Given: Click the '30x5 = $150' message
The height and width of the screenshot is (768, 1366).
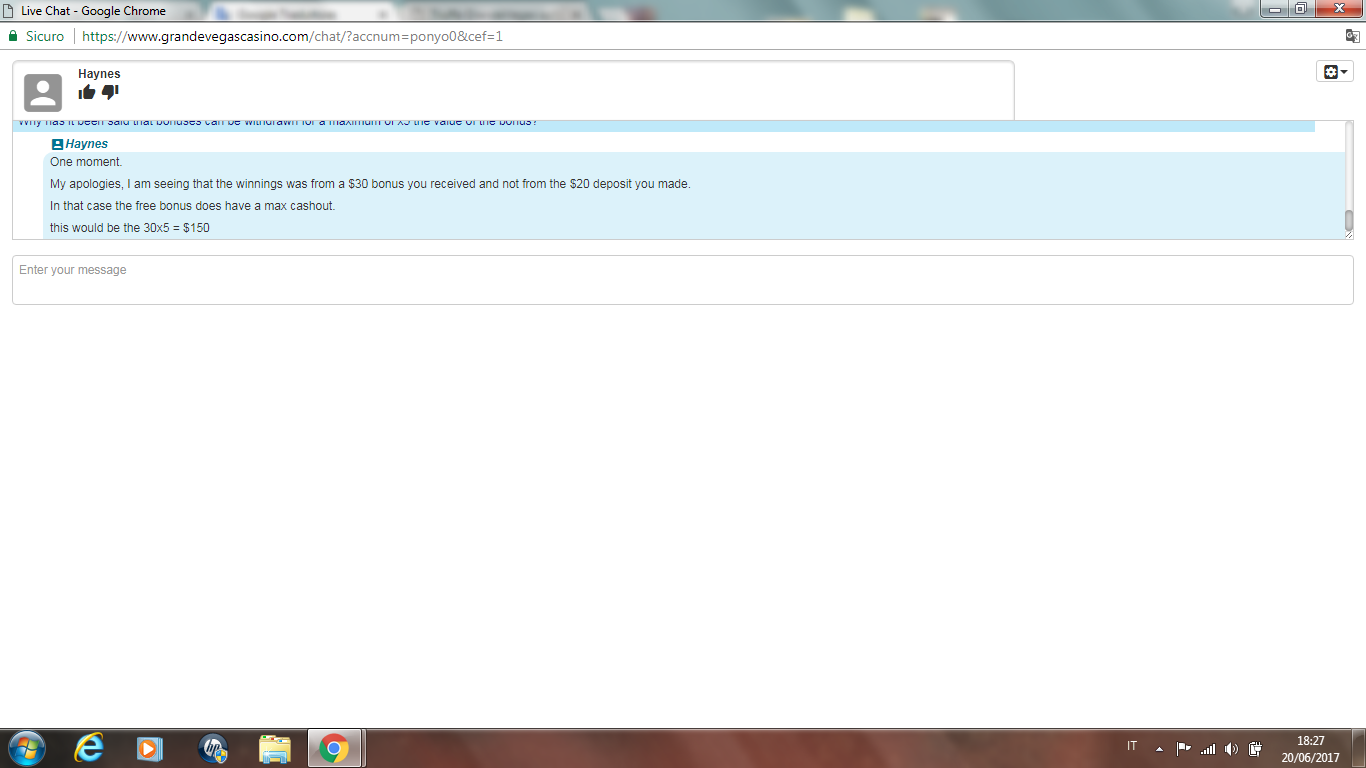Looking at the screenshot, I should [x=130, y=228].
